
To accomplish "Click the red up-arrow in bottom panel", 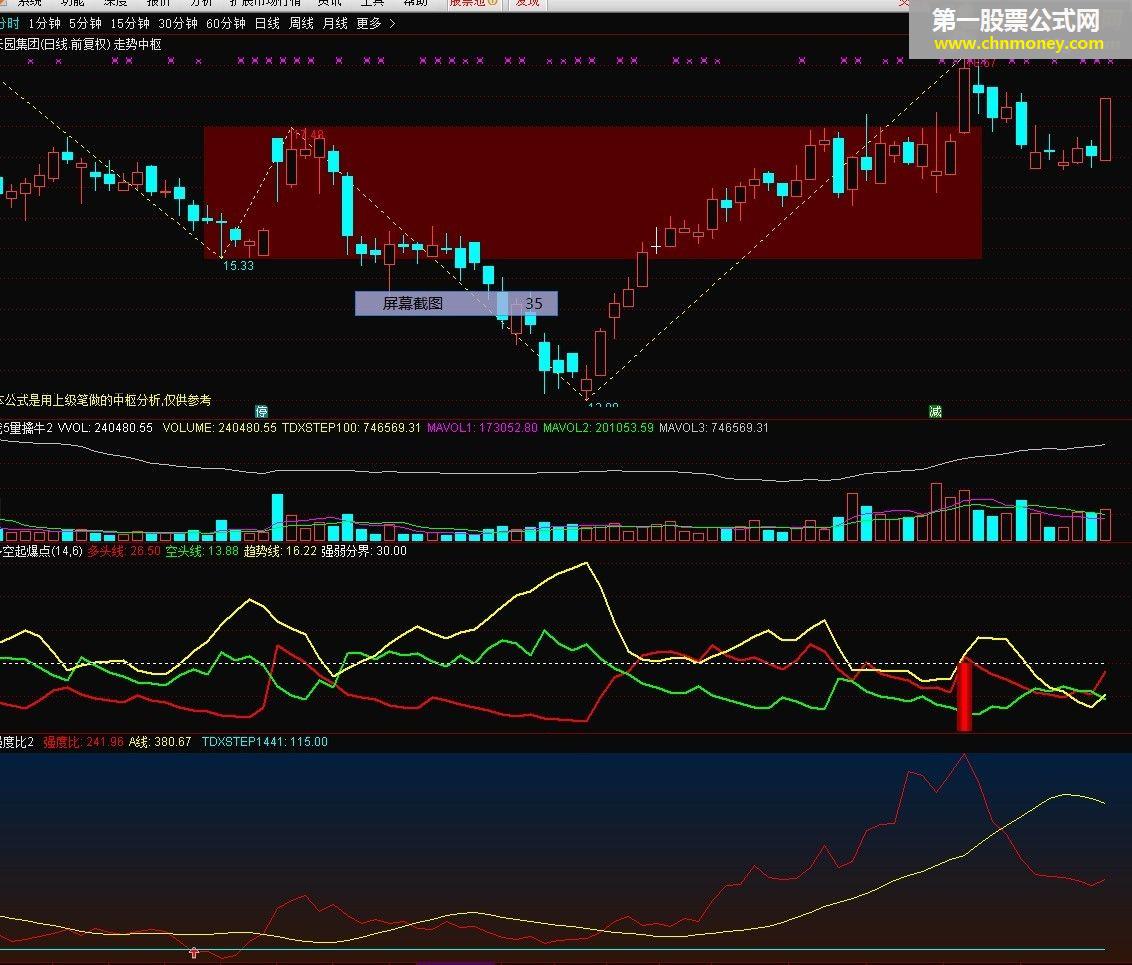I will (x=193, y=953).
